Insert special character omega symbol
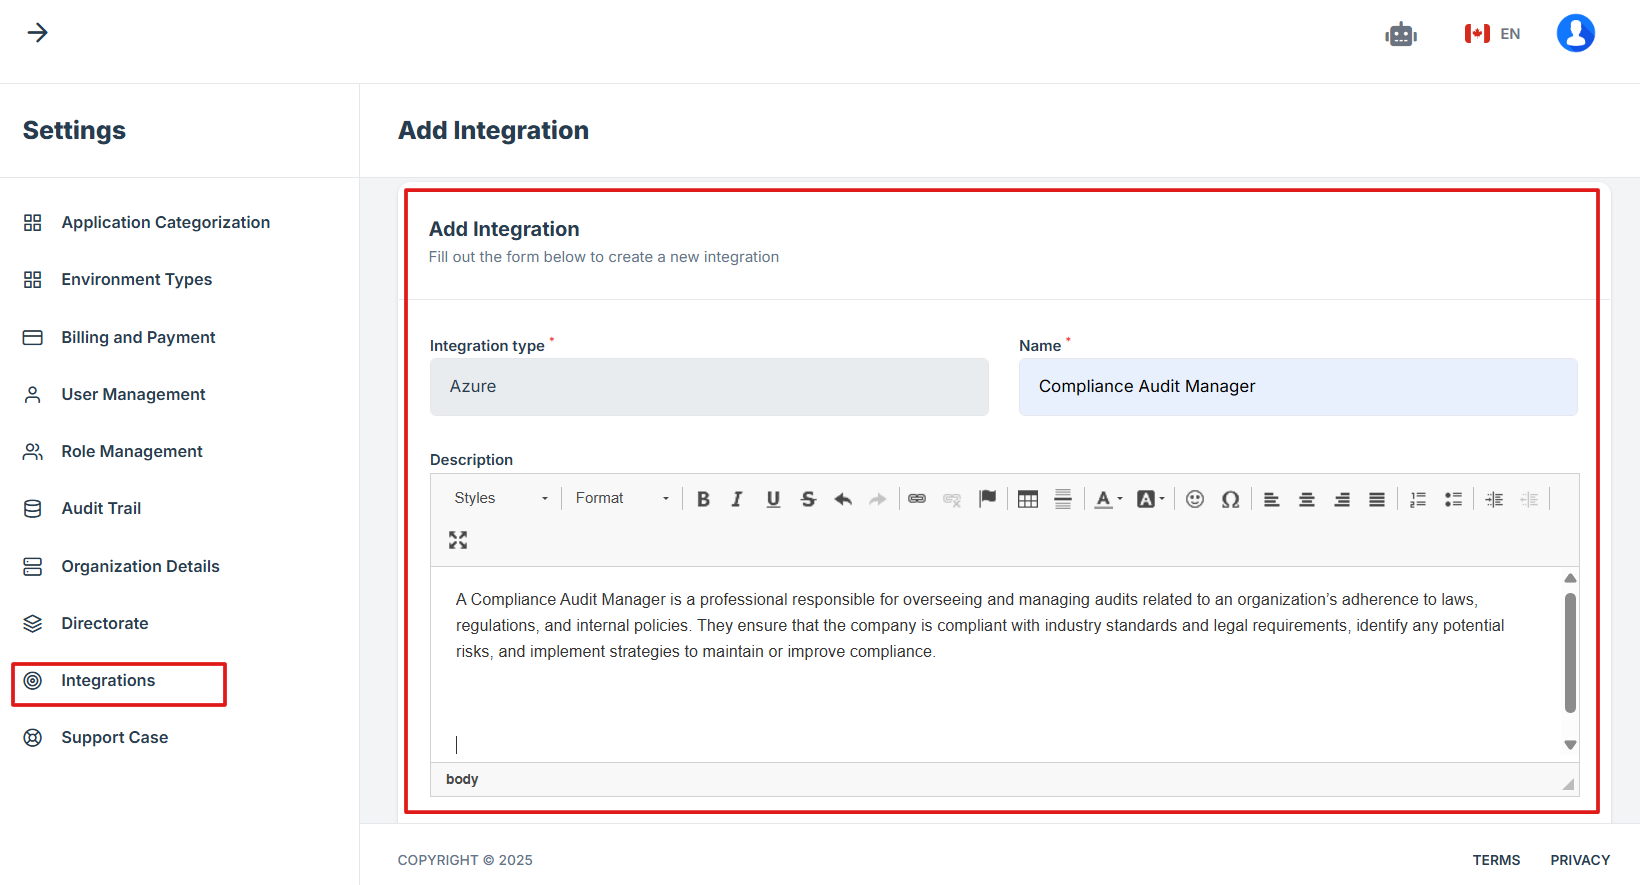Screen dimensions: 1640x885 click(x=1230, y=499)
